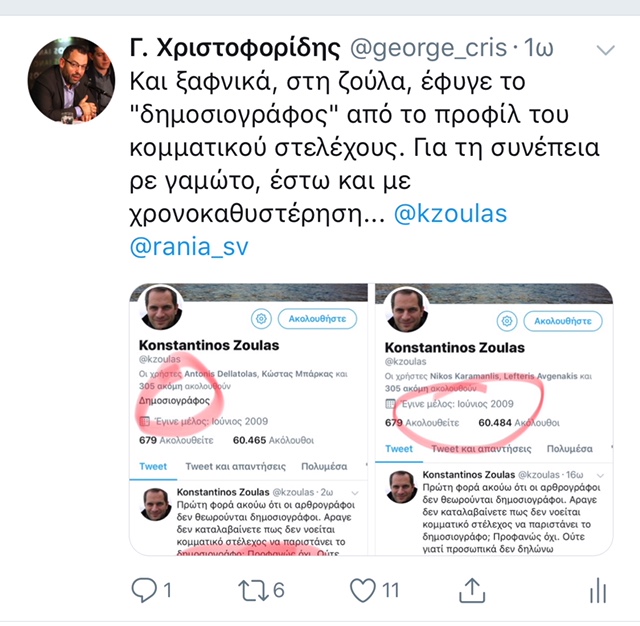Select right Πολυμέσα tab

click(569, 449)
